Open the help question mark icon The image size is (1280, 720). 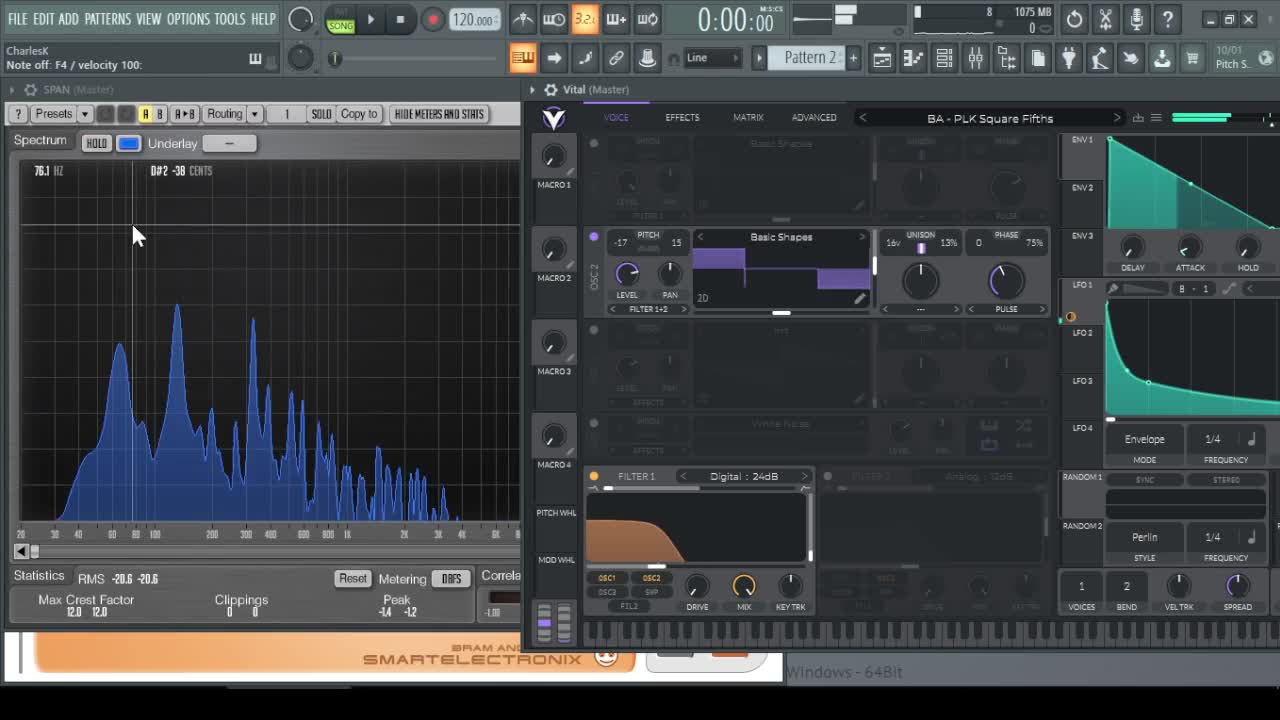[x=1167, y=19]
